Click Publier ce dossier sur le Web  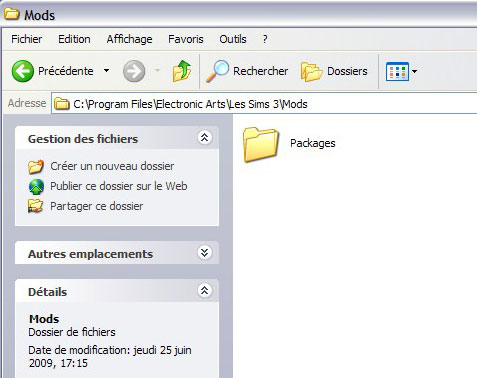click(119, 186)
